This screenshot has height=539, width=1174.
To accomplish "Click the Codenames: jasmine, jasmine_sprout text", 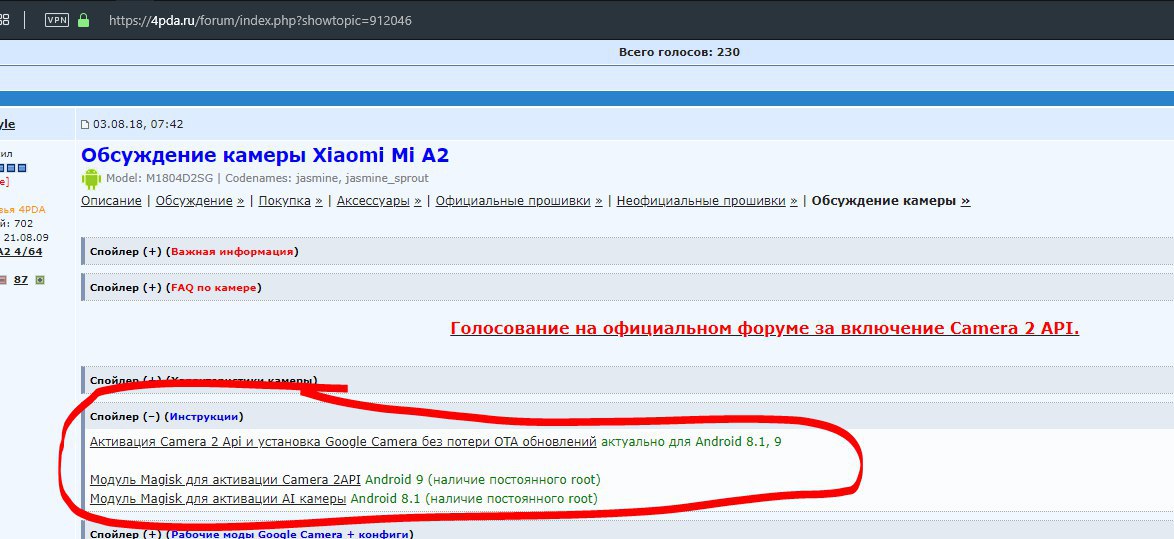I will tap(327, 178).
